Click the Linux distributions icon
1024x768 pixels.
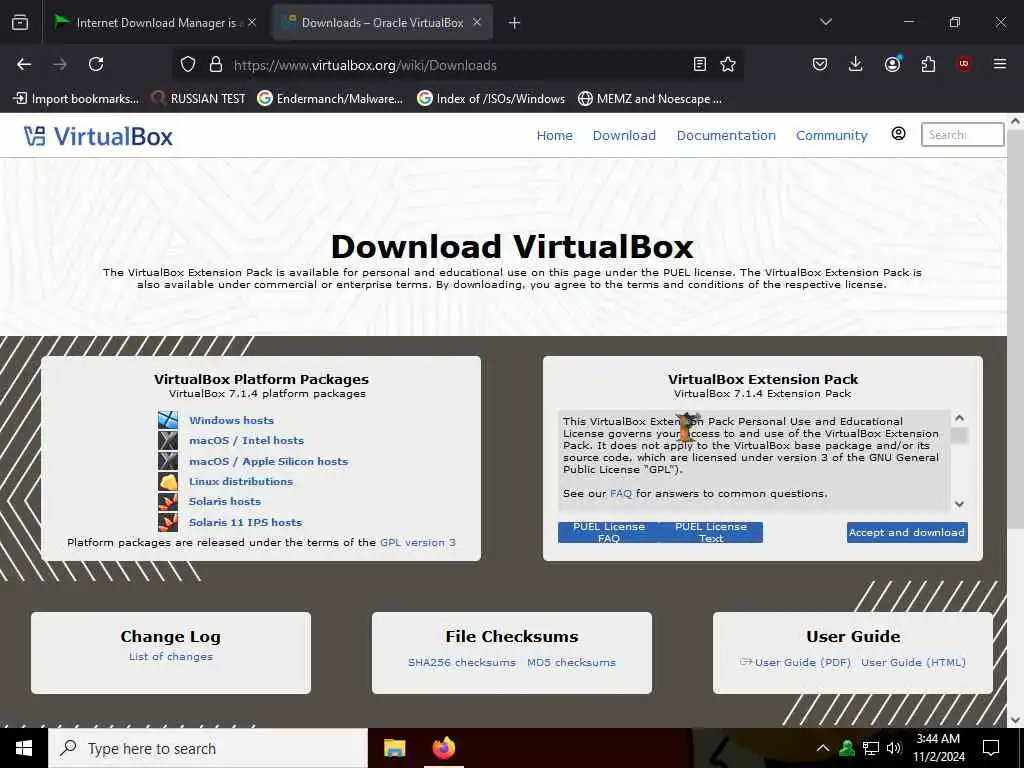click(x=168, y=481)
